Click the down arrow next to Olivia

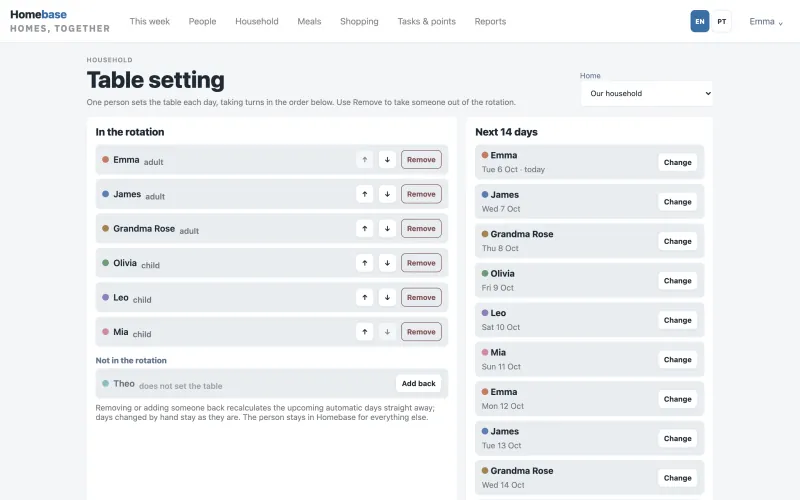click(x=387, y=263)
